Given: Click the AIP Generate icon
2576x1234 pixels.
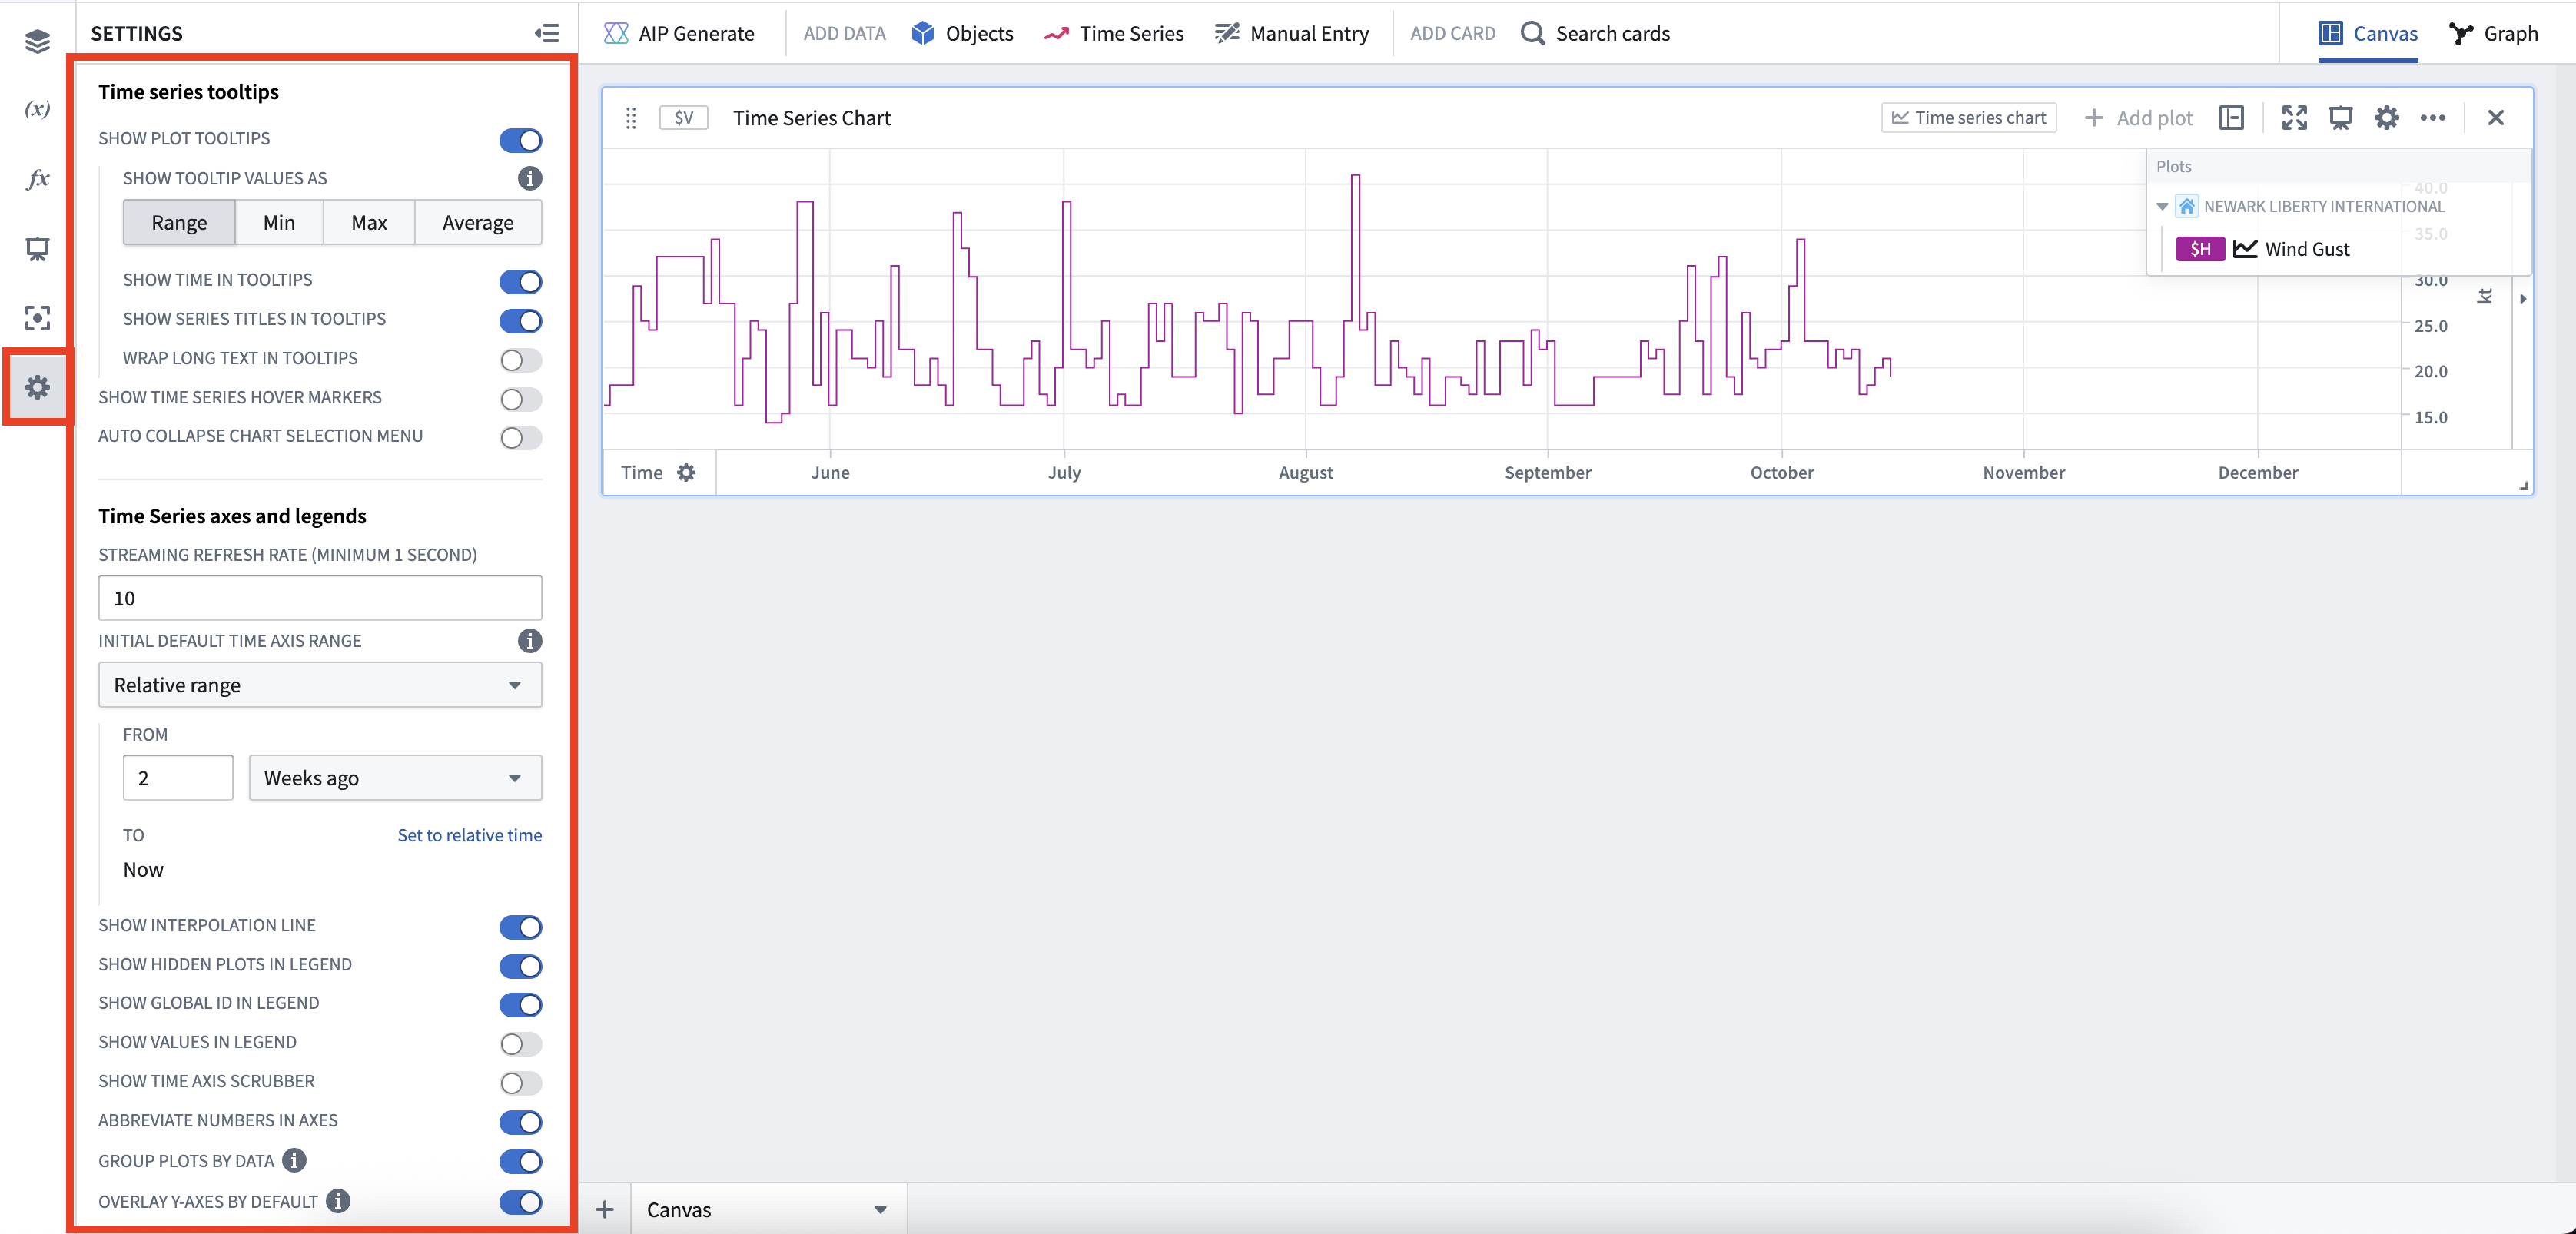Looking at the screenshot, I should (617, 33).
